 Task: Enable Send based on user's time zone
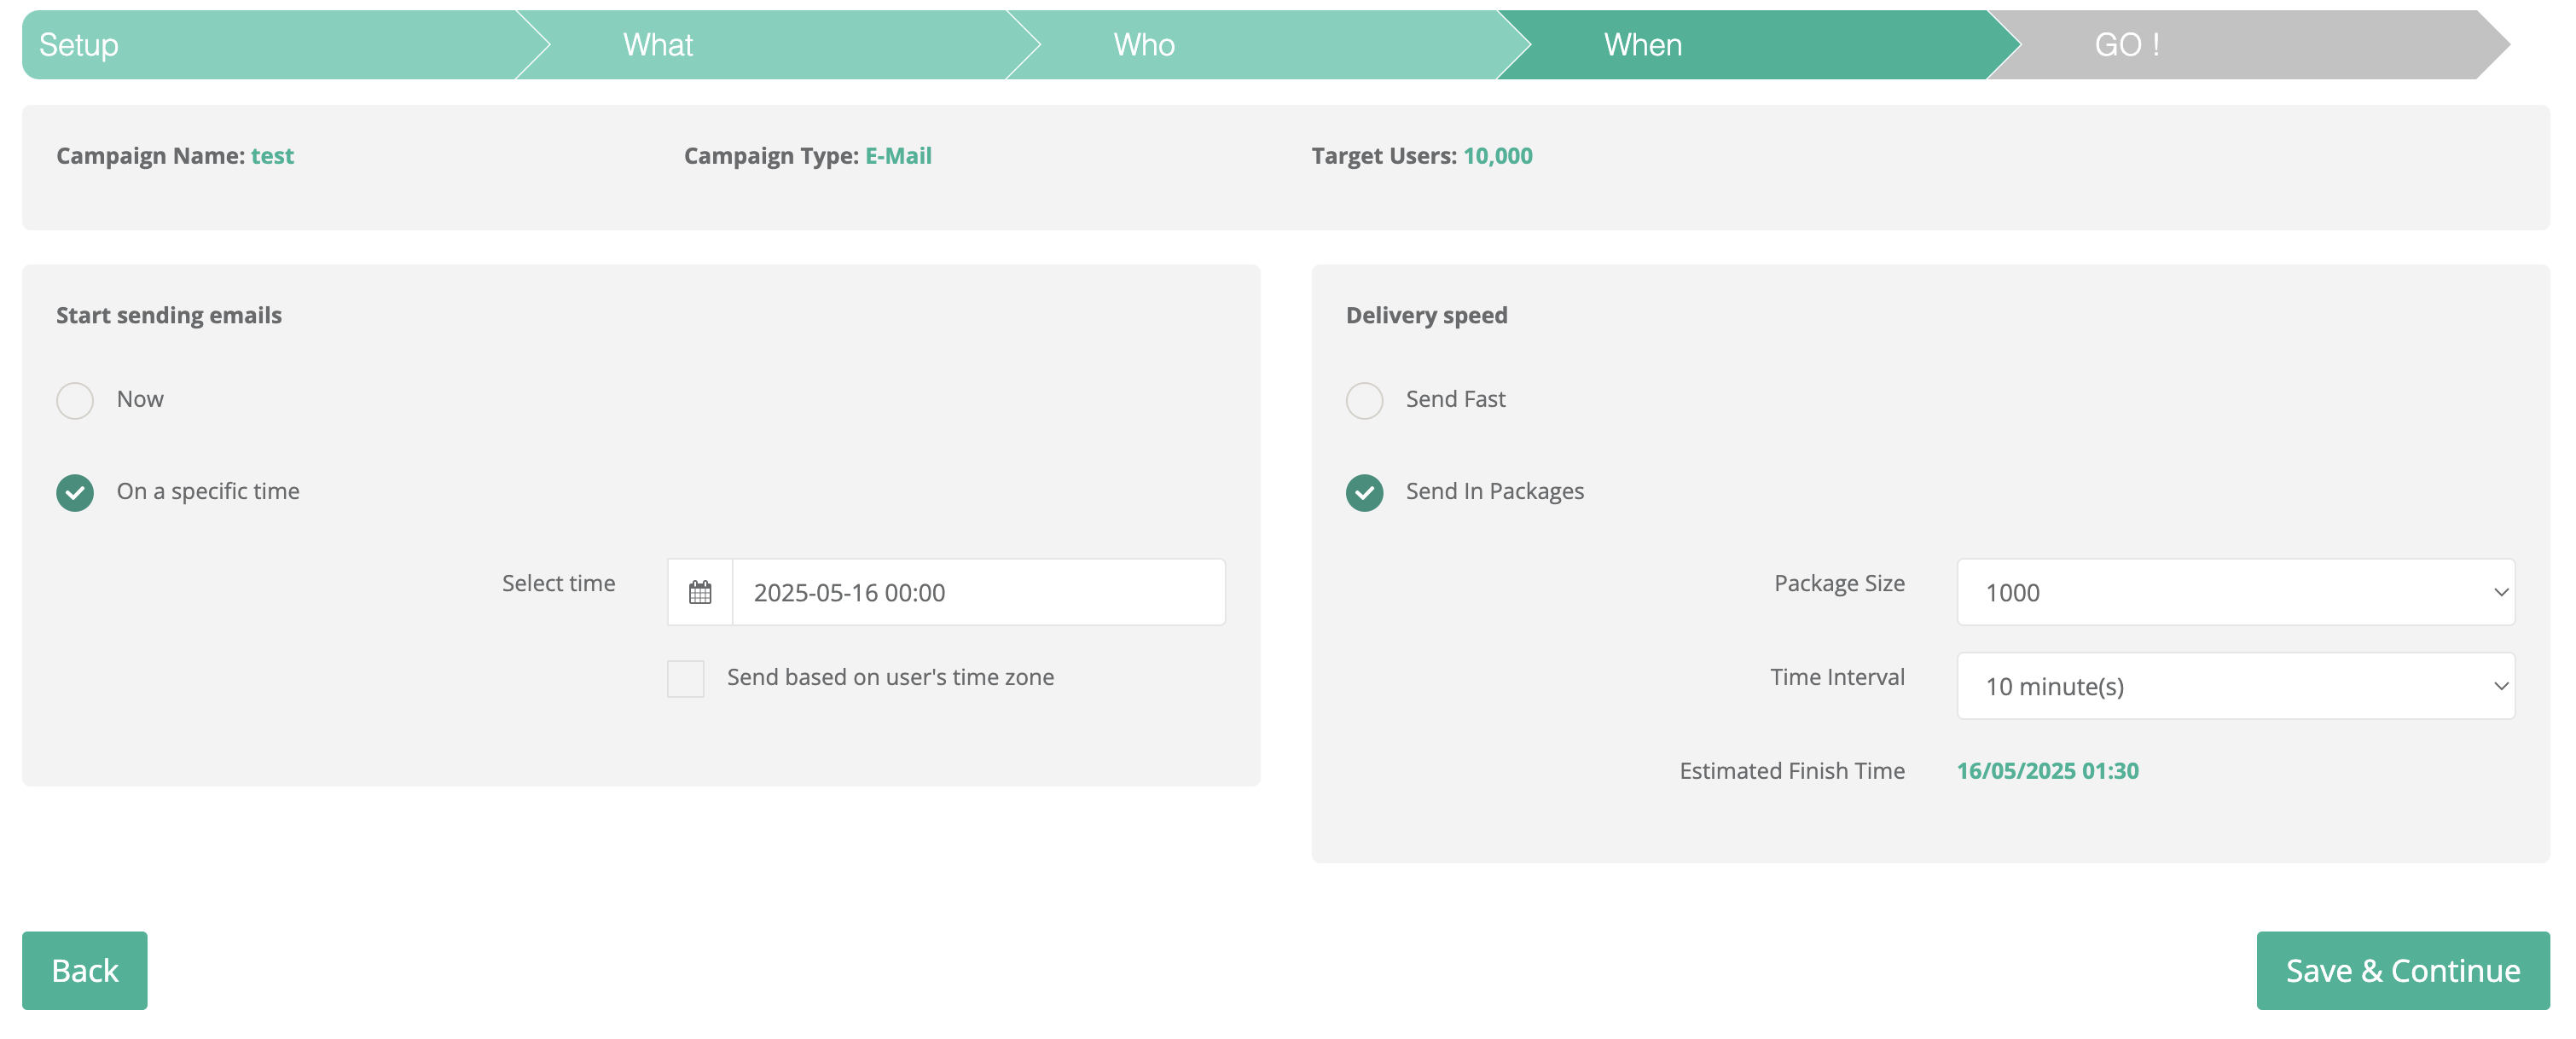(x=686, y=678)
